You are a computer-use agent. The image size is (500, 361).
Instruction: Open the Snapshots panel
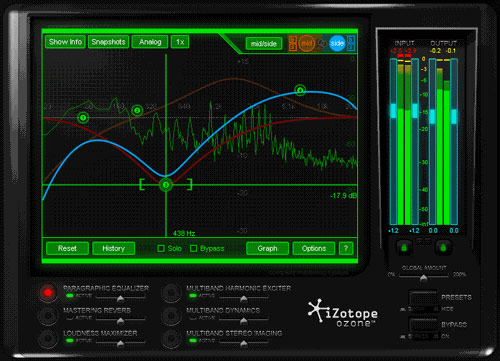pyautogui.click(x=108, y=42)
